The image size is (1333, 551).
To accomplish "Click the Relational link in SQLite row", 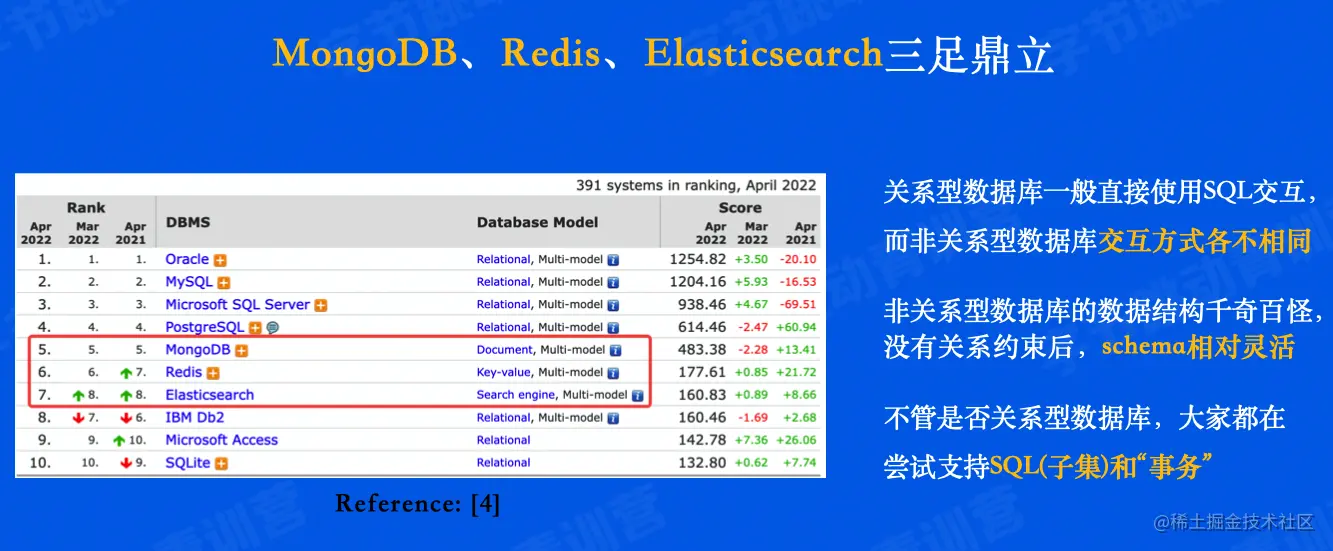I will click(504, 463).
